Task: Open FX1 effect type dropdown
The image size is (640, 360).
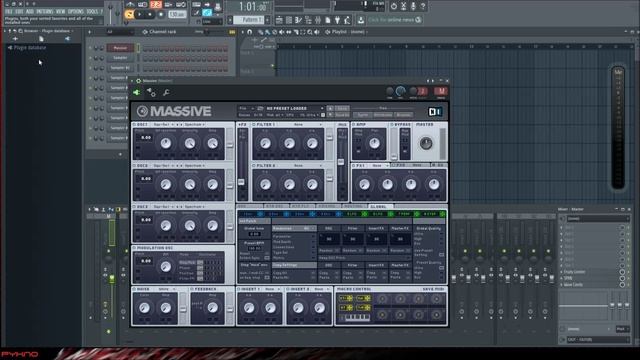Action: point(379,166)
